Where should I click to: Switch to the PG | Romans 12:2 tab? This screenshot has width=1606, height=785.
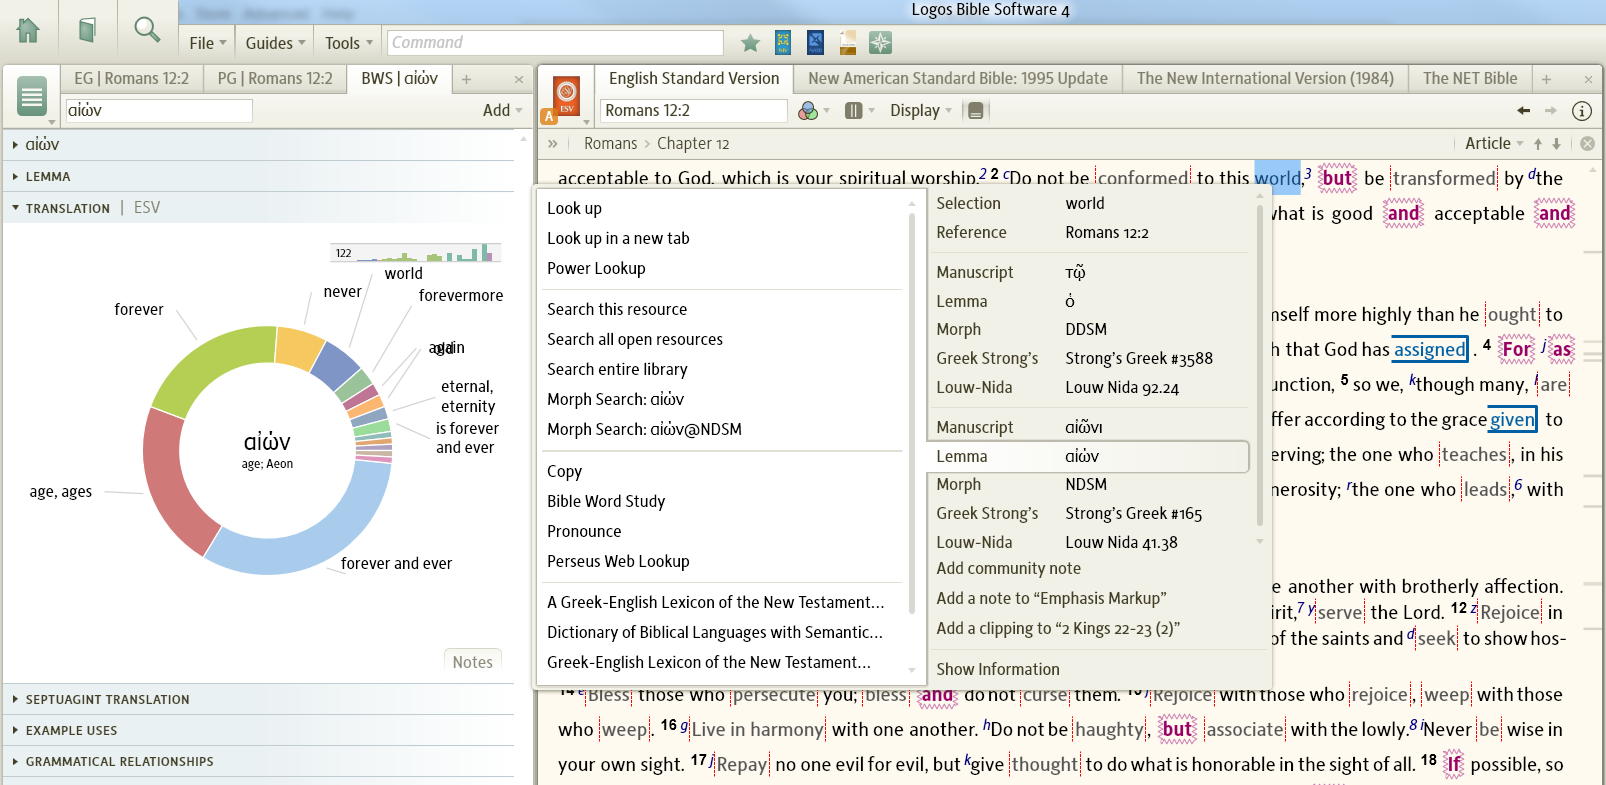pyautogui.click(x=275, y=79)
